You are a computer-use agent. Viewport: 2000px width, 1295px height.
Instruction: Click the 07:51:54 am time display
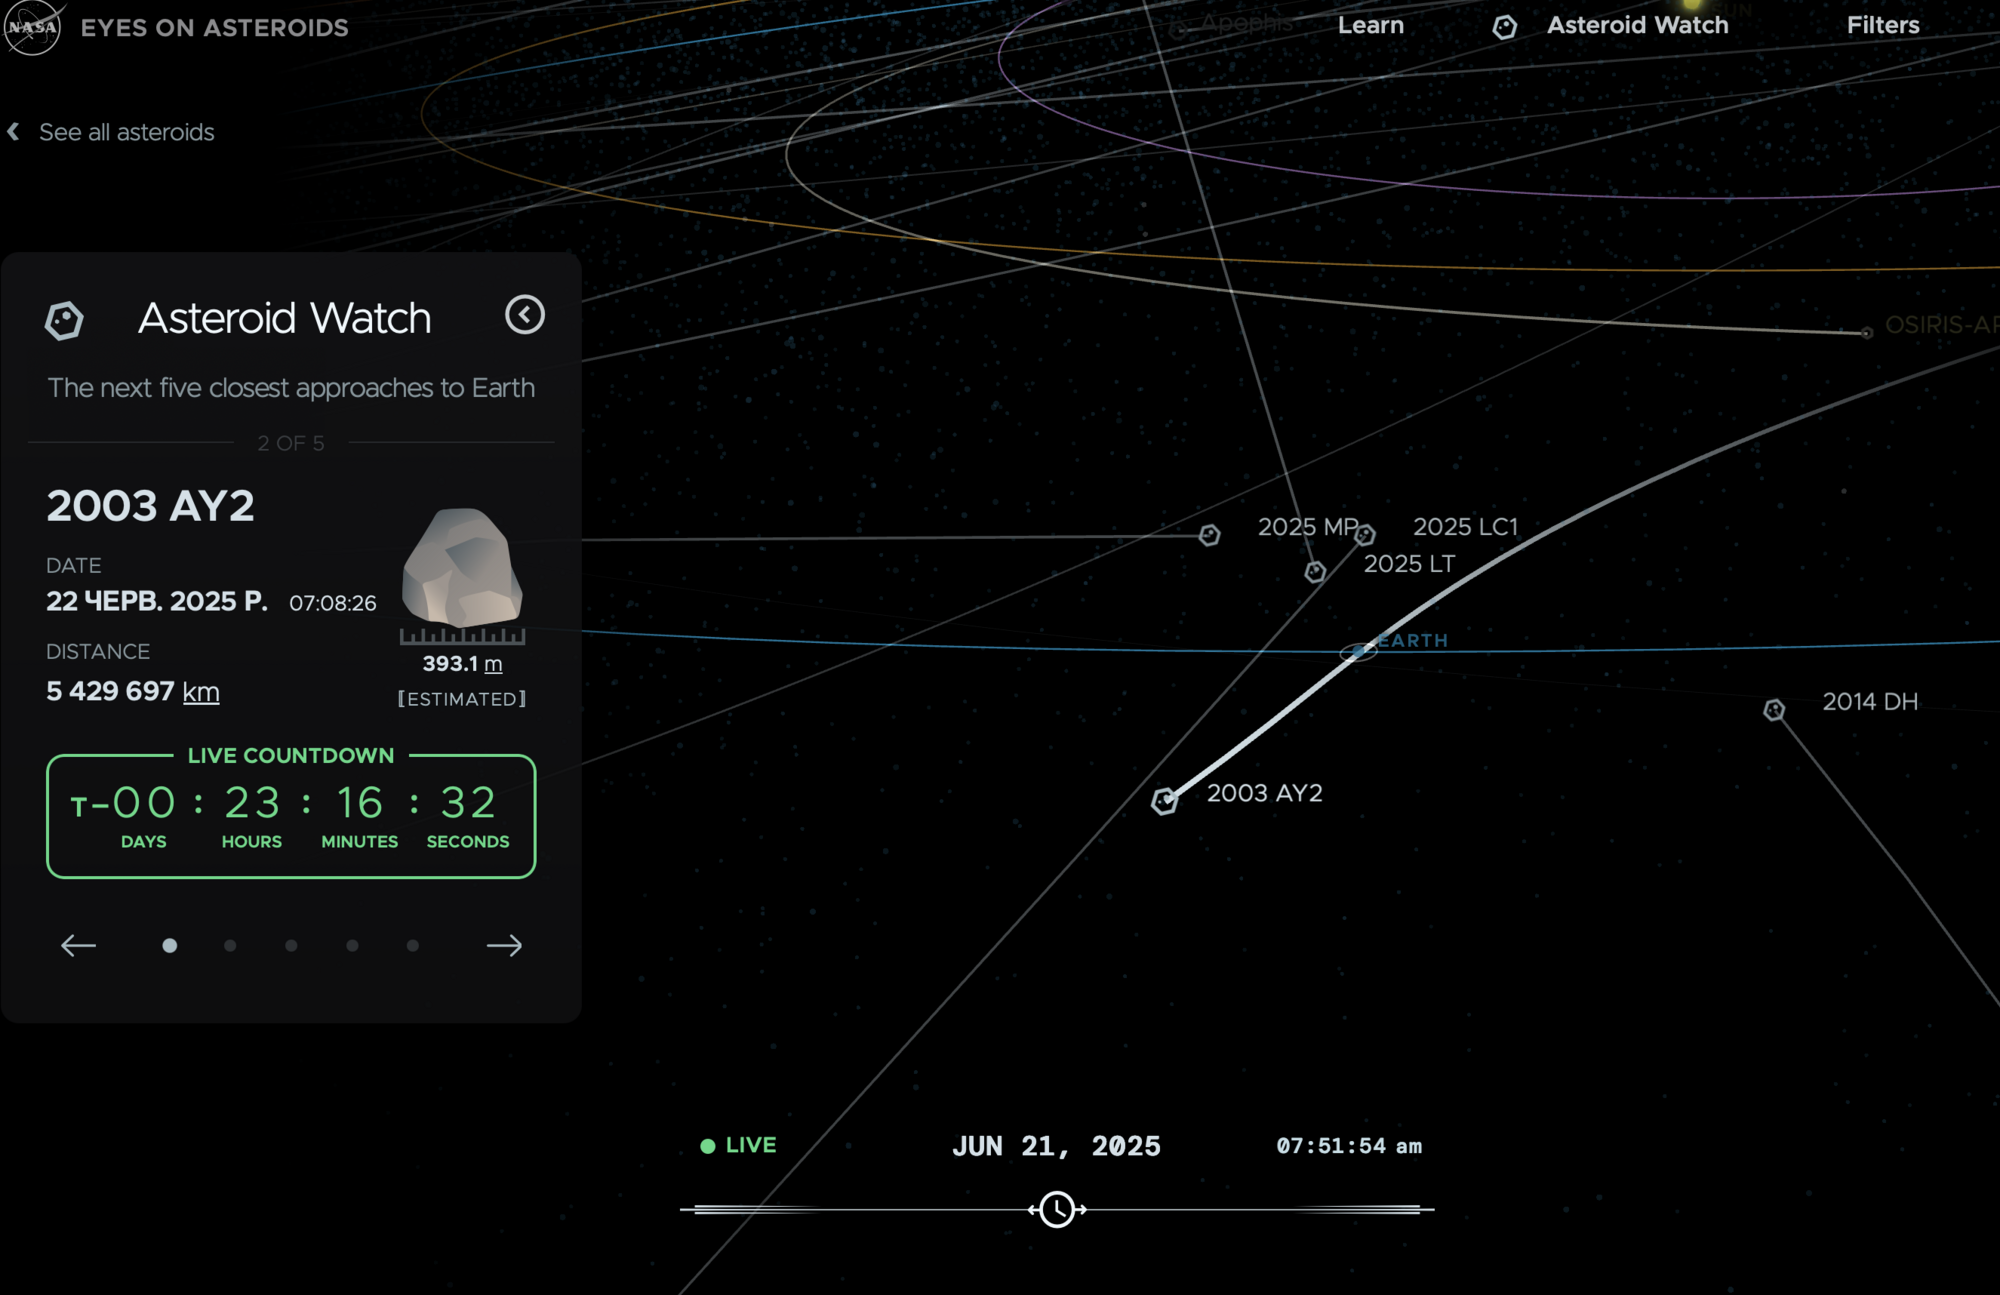click(1349, 1146)
